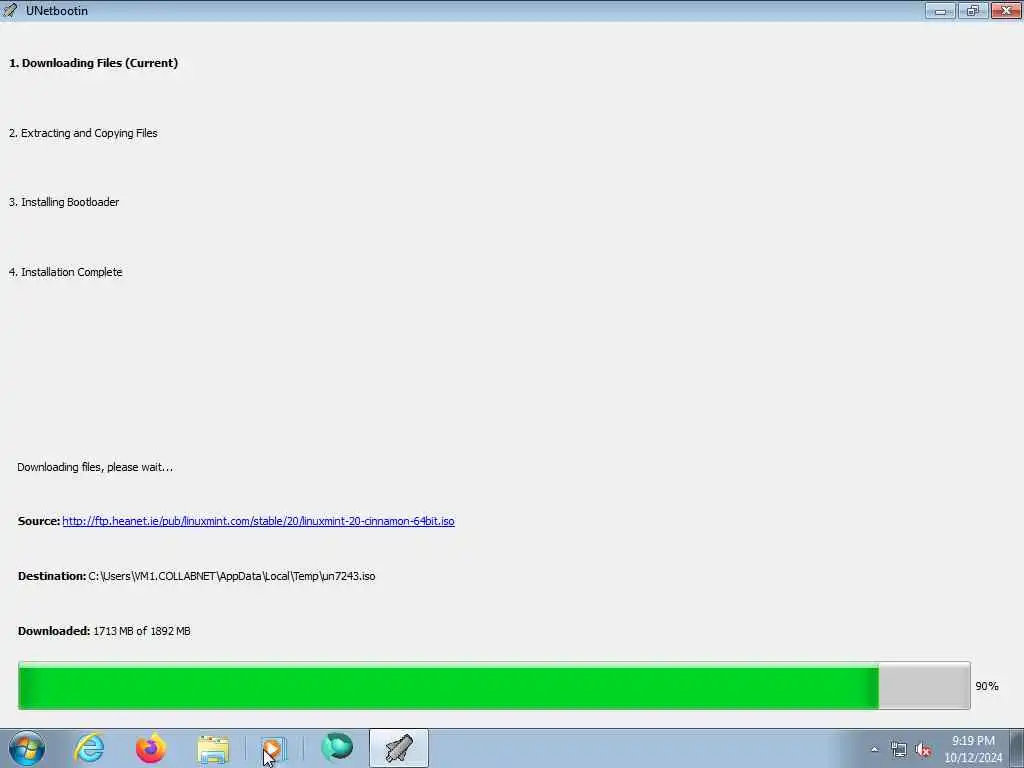This screenshot has width=1024, height=768.
Task: Click the '3. Installing Bootloader' step
Action: (64, 202)
